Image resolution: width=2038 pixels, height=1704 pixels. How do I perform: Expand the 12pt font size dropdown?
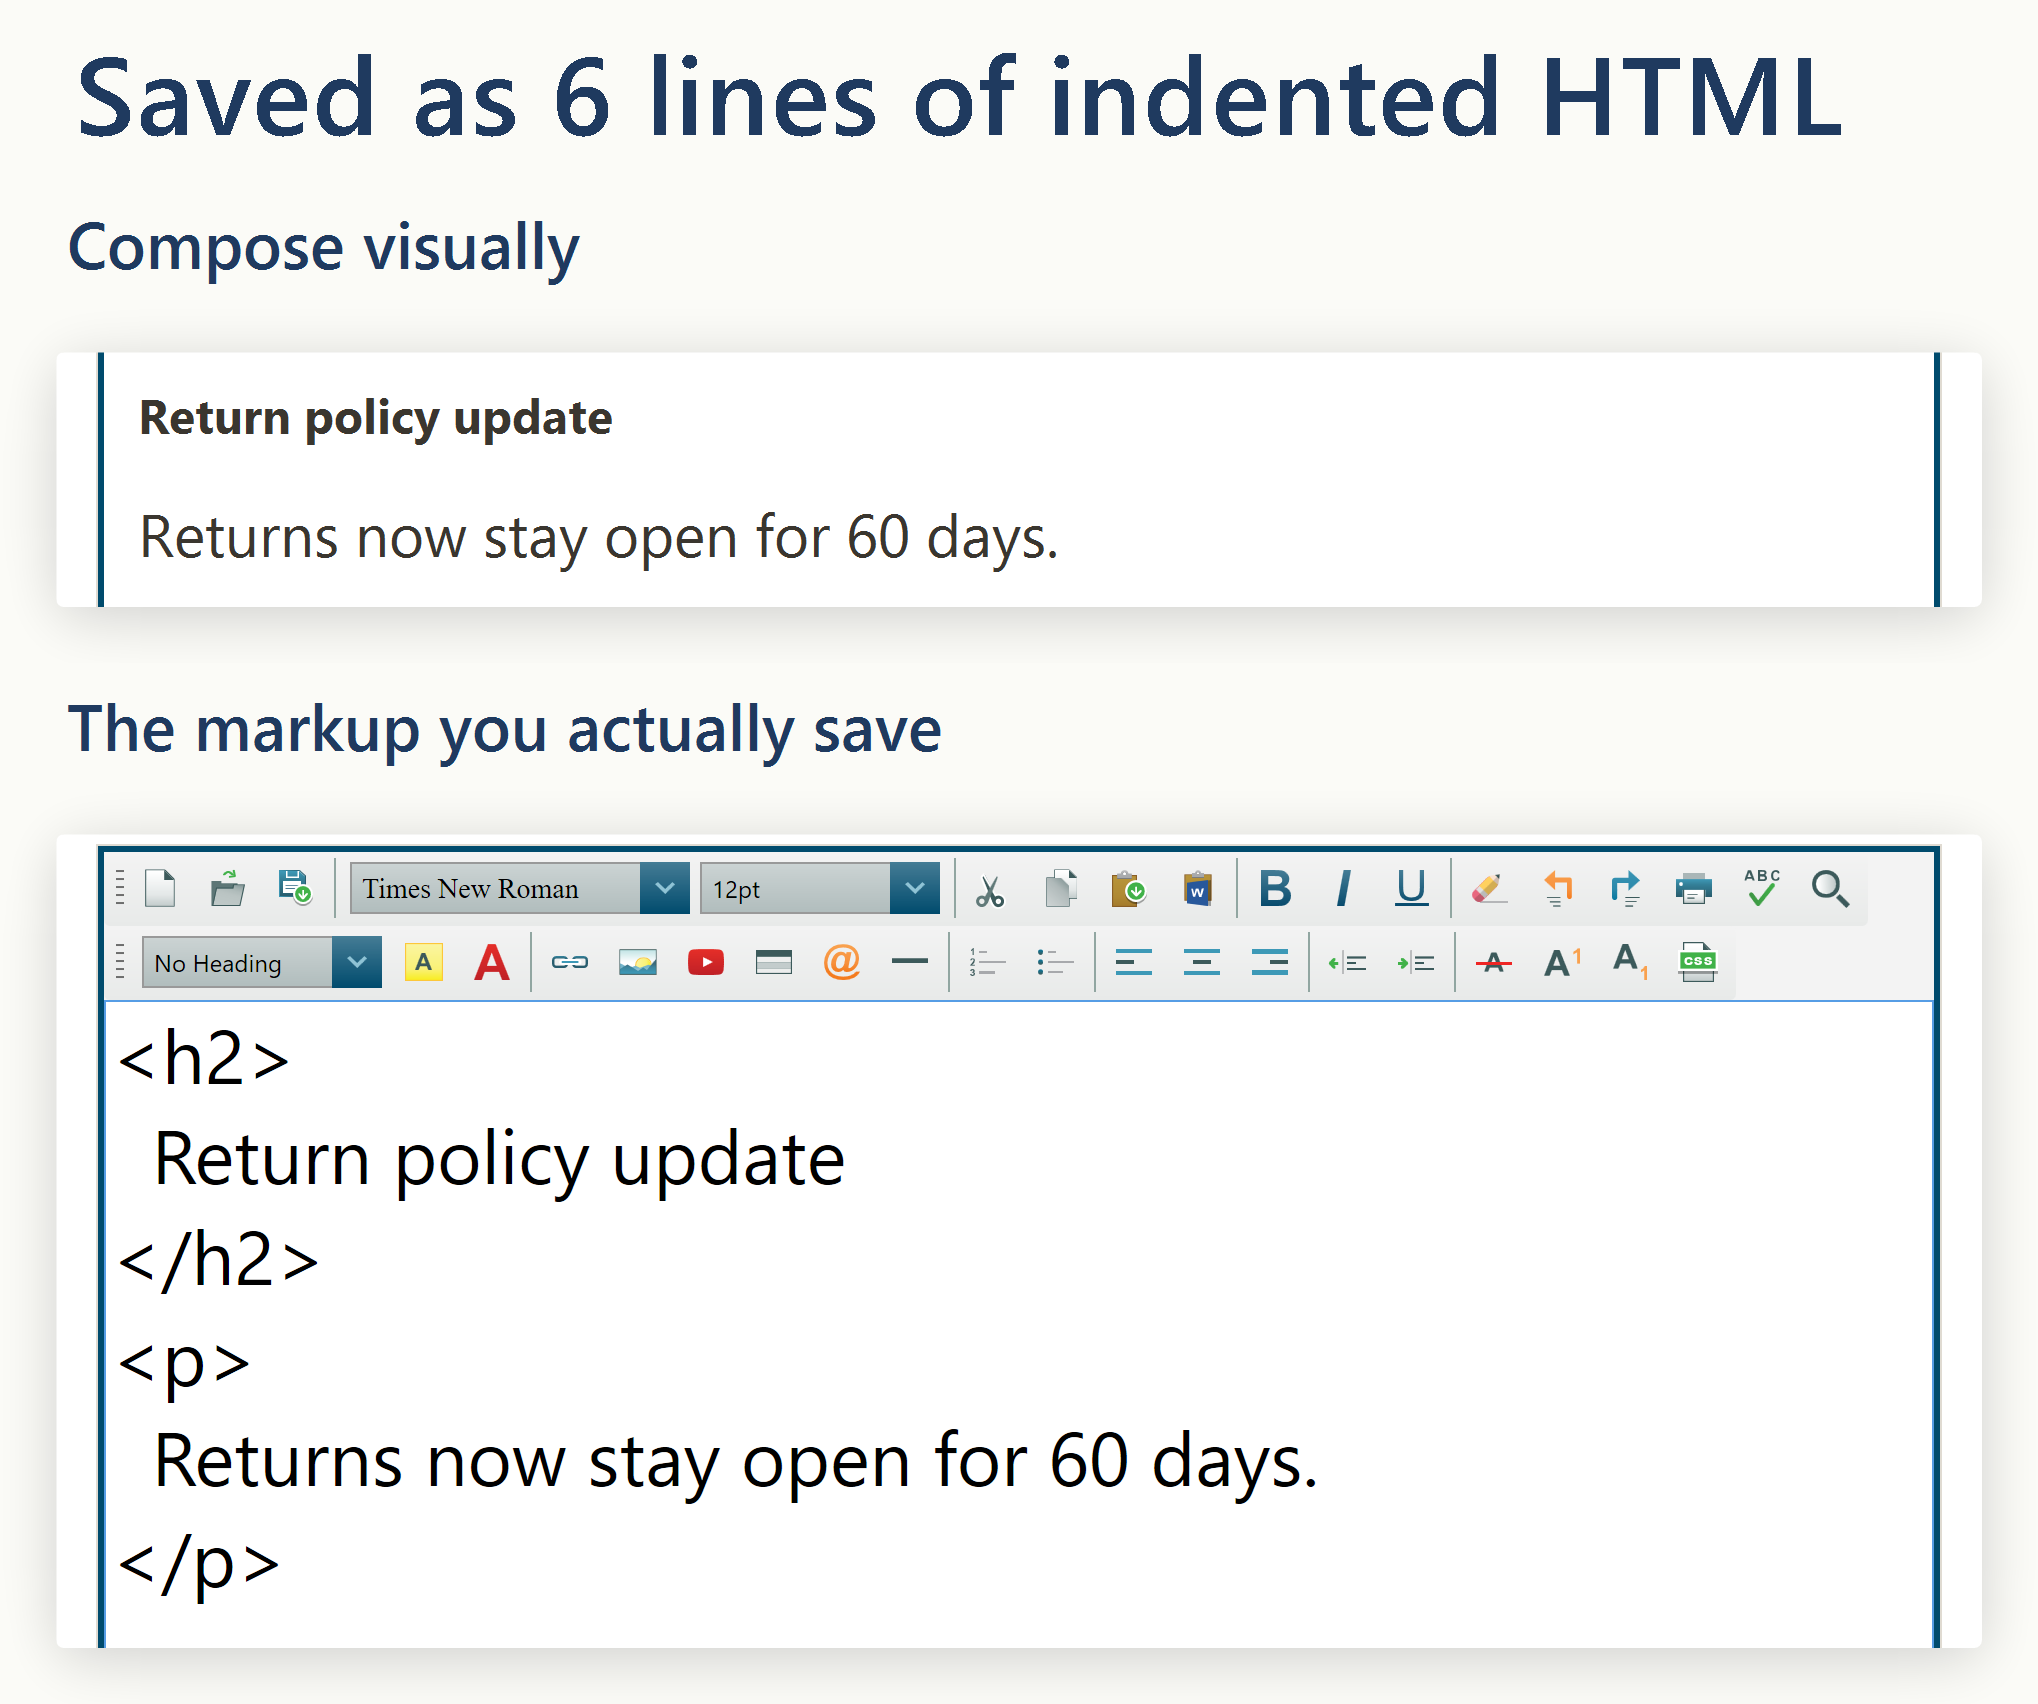click(820, 888)
